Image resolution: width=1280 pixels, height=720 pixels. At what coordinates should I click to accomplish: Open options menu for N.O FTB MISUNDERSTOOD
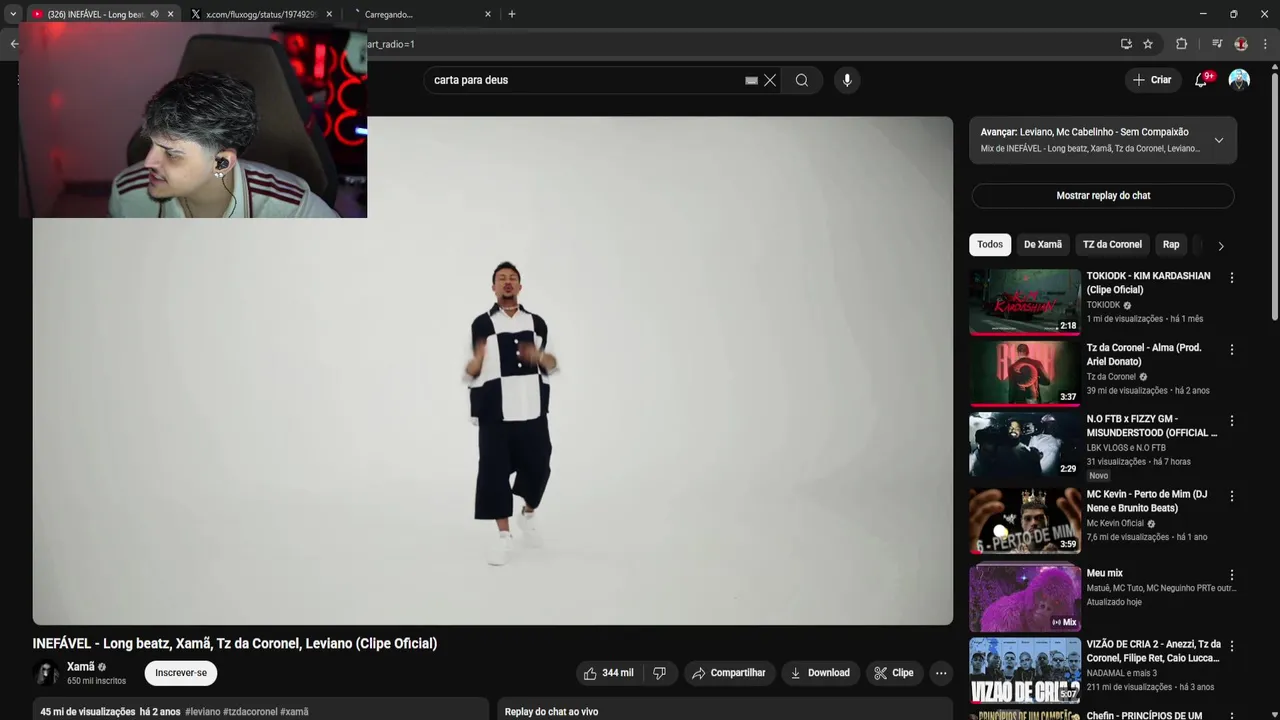point(1232,421)
